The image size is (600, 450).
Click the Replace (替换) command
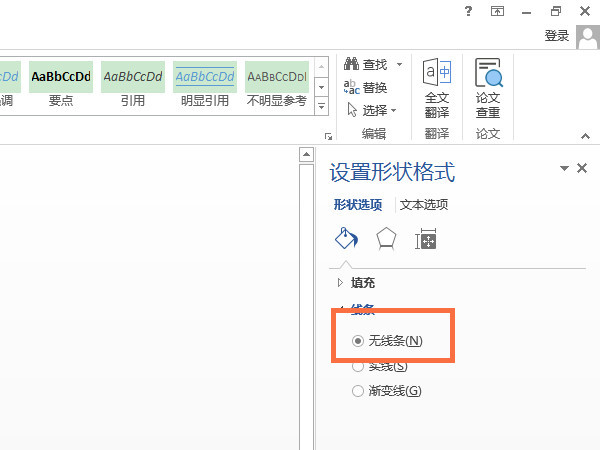click(x=365, y=88)
